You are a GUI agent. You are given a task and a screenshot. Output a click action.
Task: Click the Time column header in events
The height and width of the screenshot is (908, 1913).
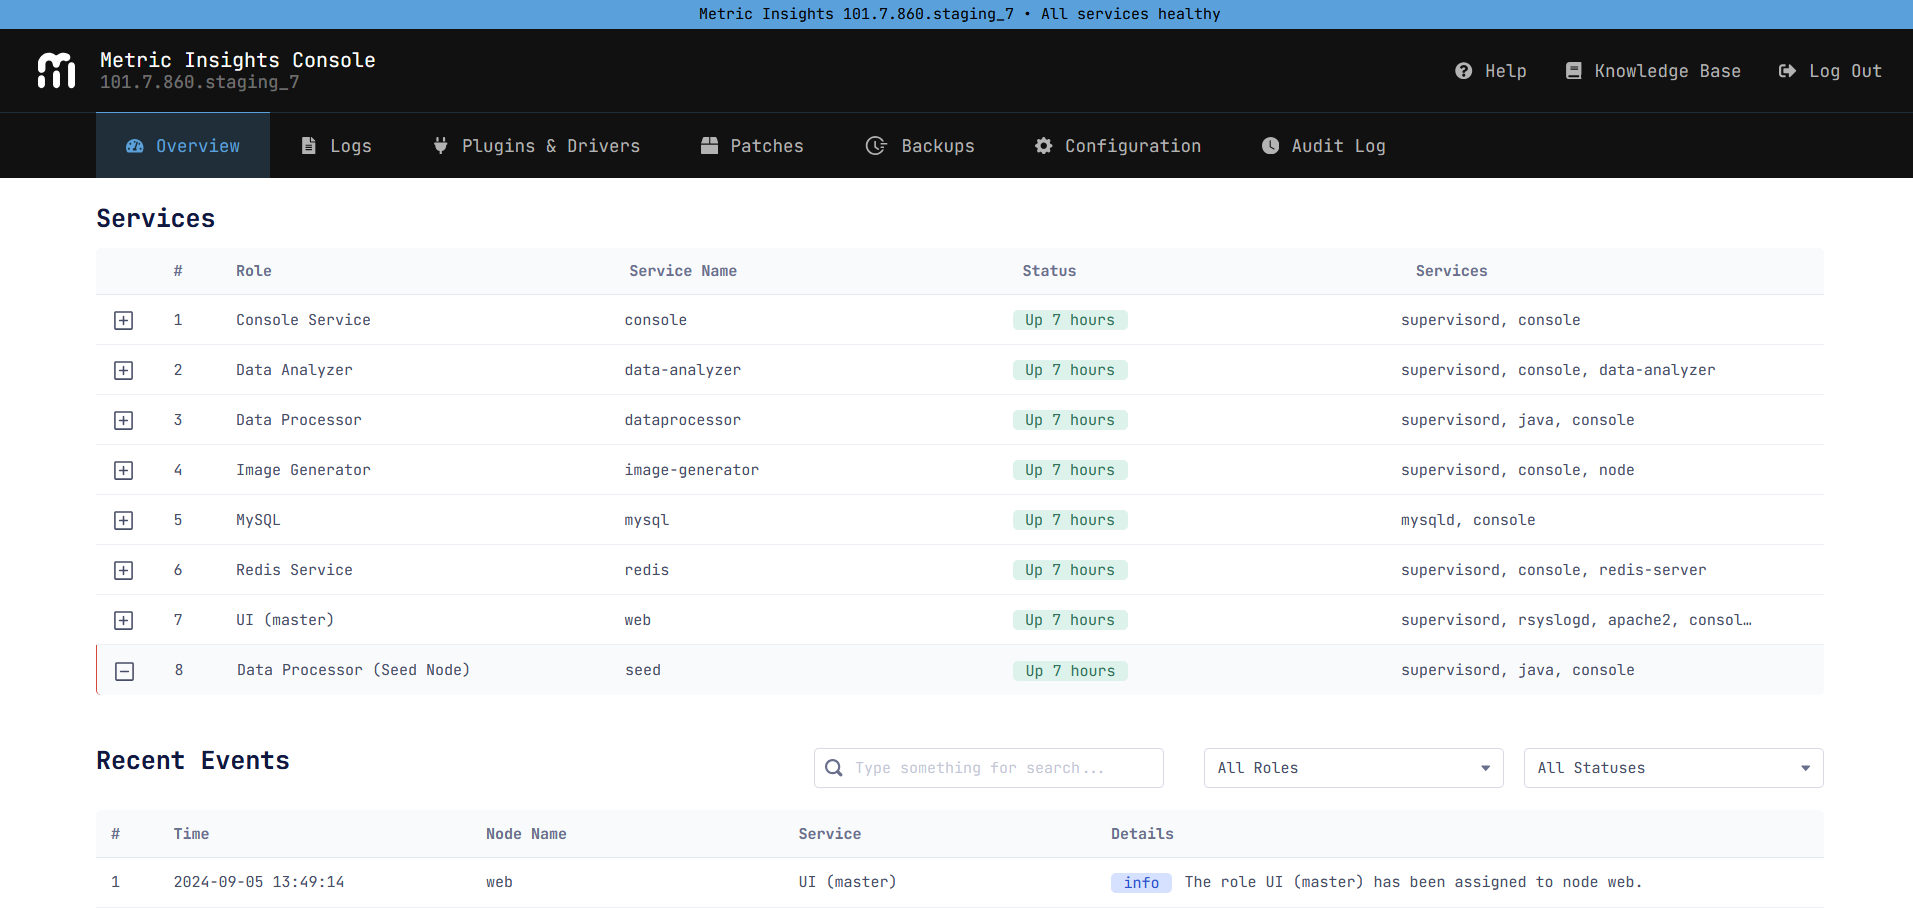[191, 834]
